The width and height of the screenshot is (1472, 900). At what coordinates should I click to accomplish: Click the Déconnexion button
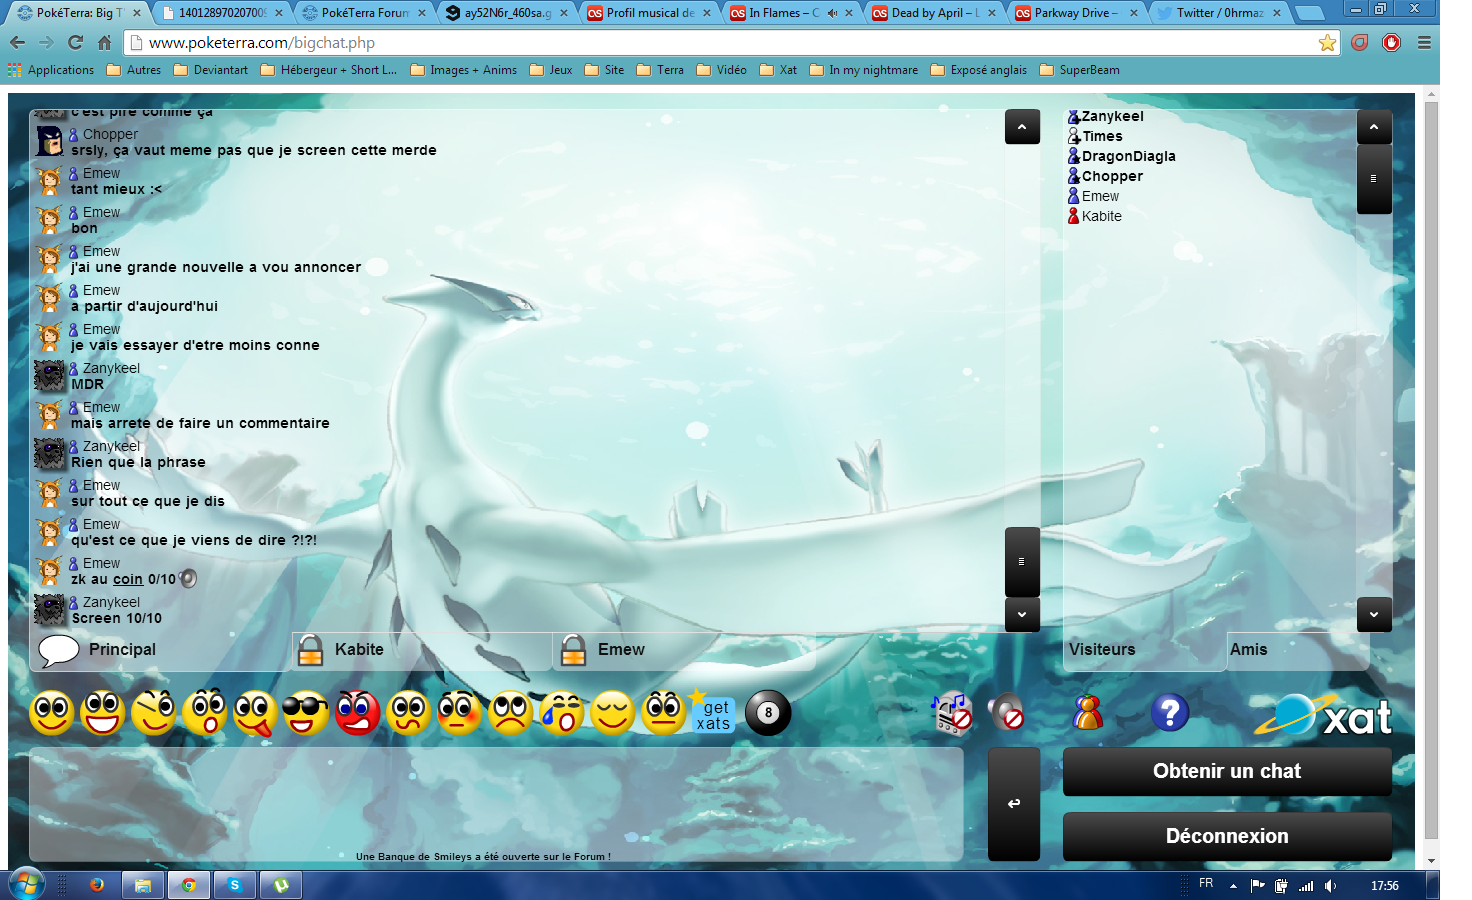pos(1227,836)
